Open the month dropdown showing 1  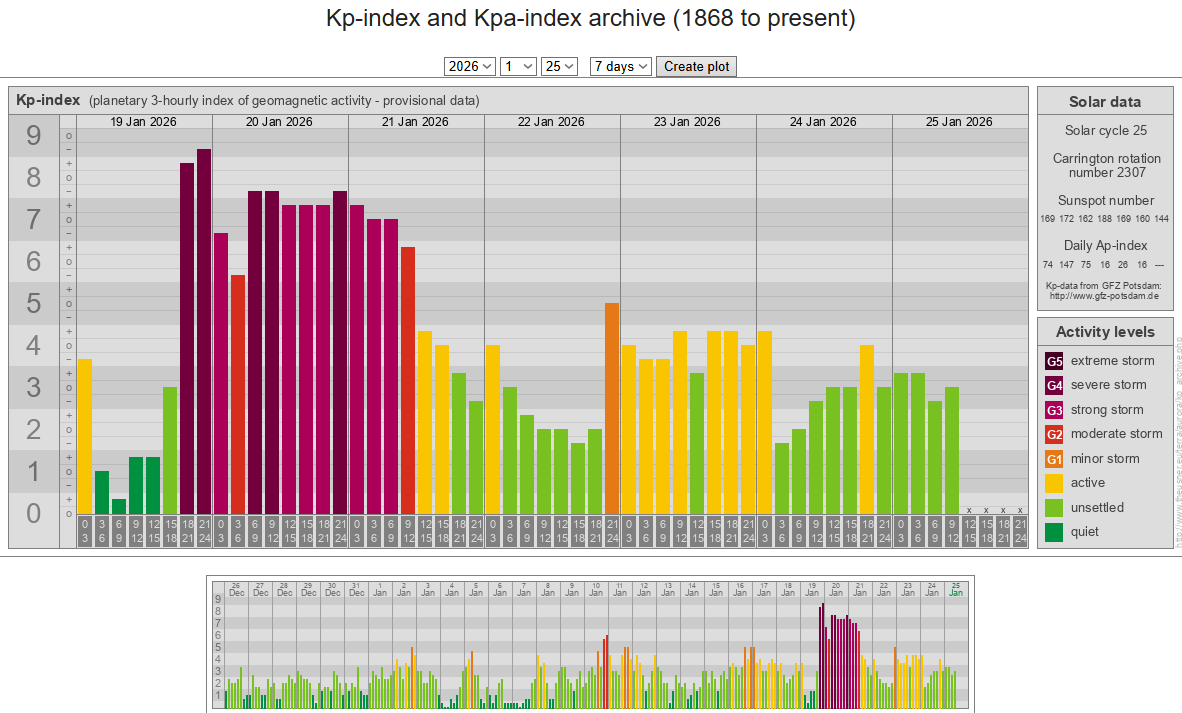point(518,66)
